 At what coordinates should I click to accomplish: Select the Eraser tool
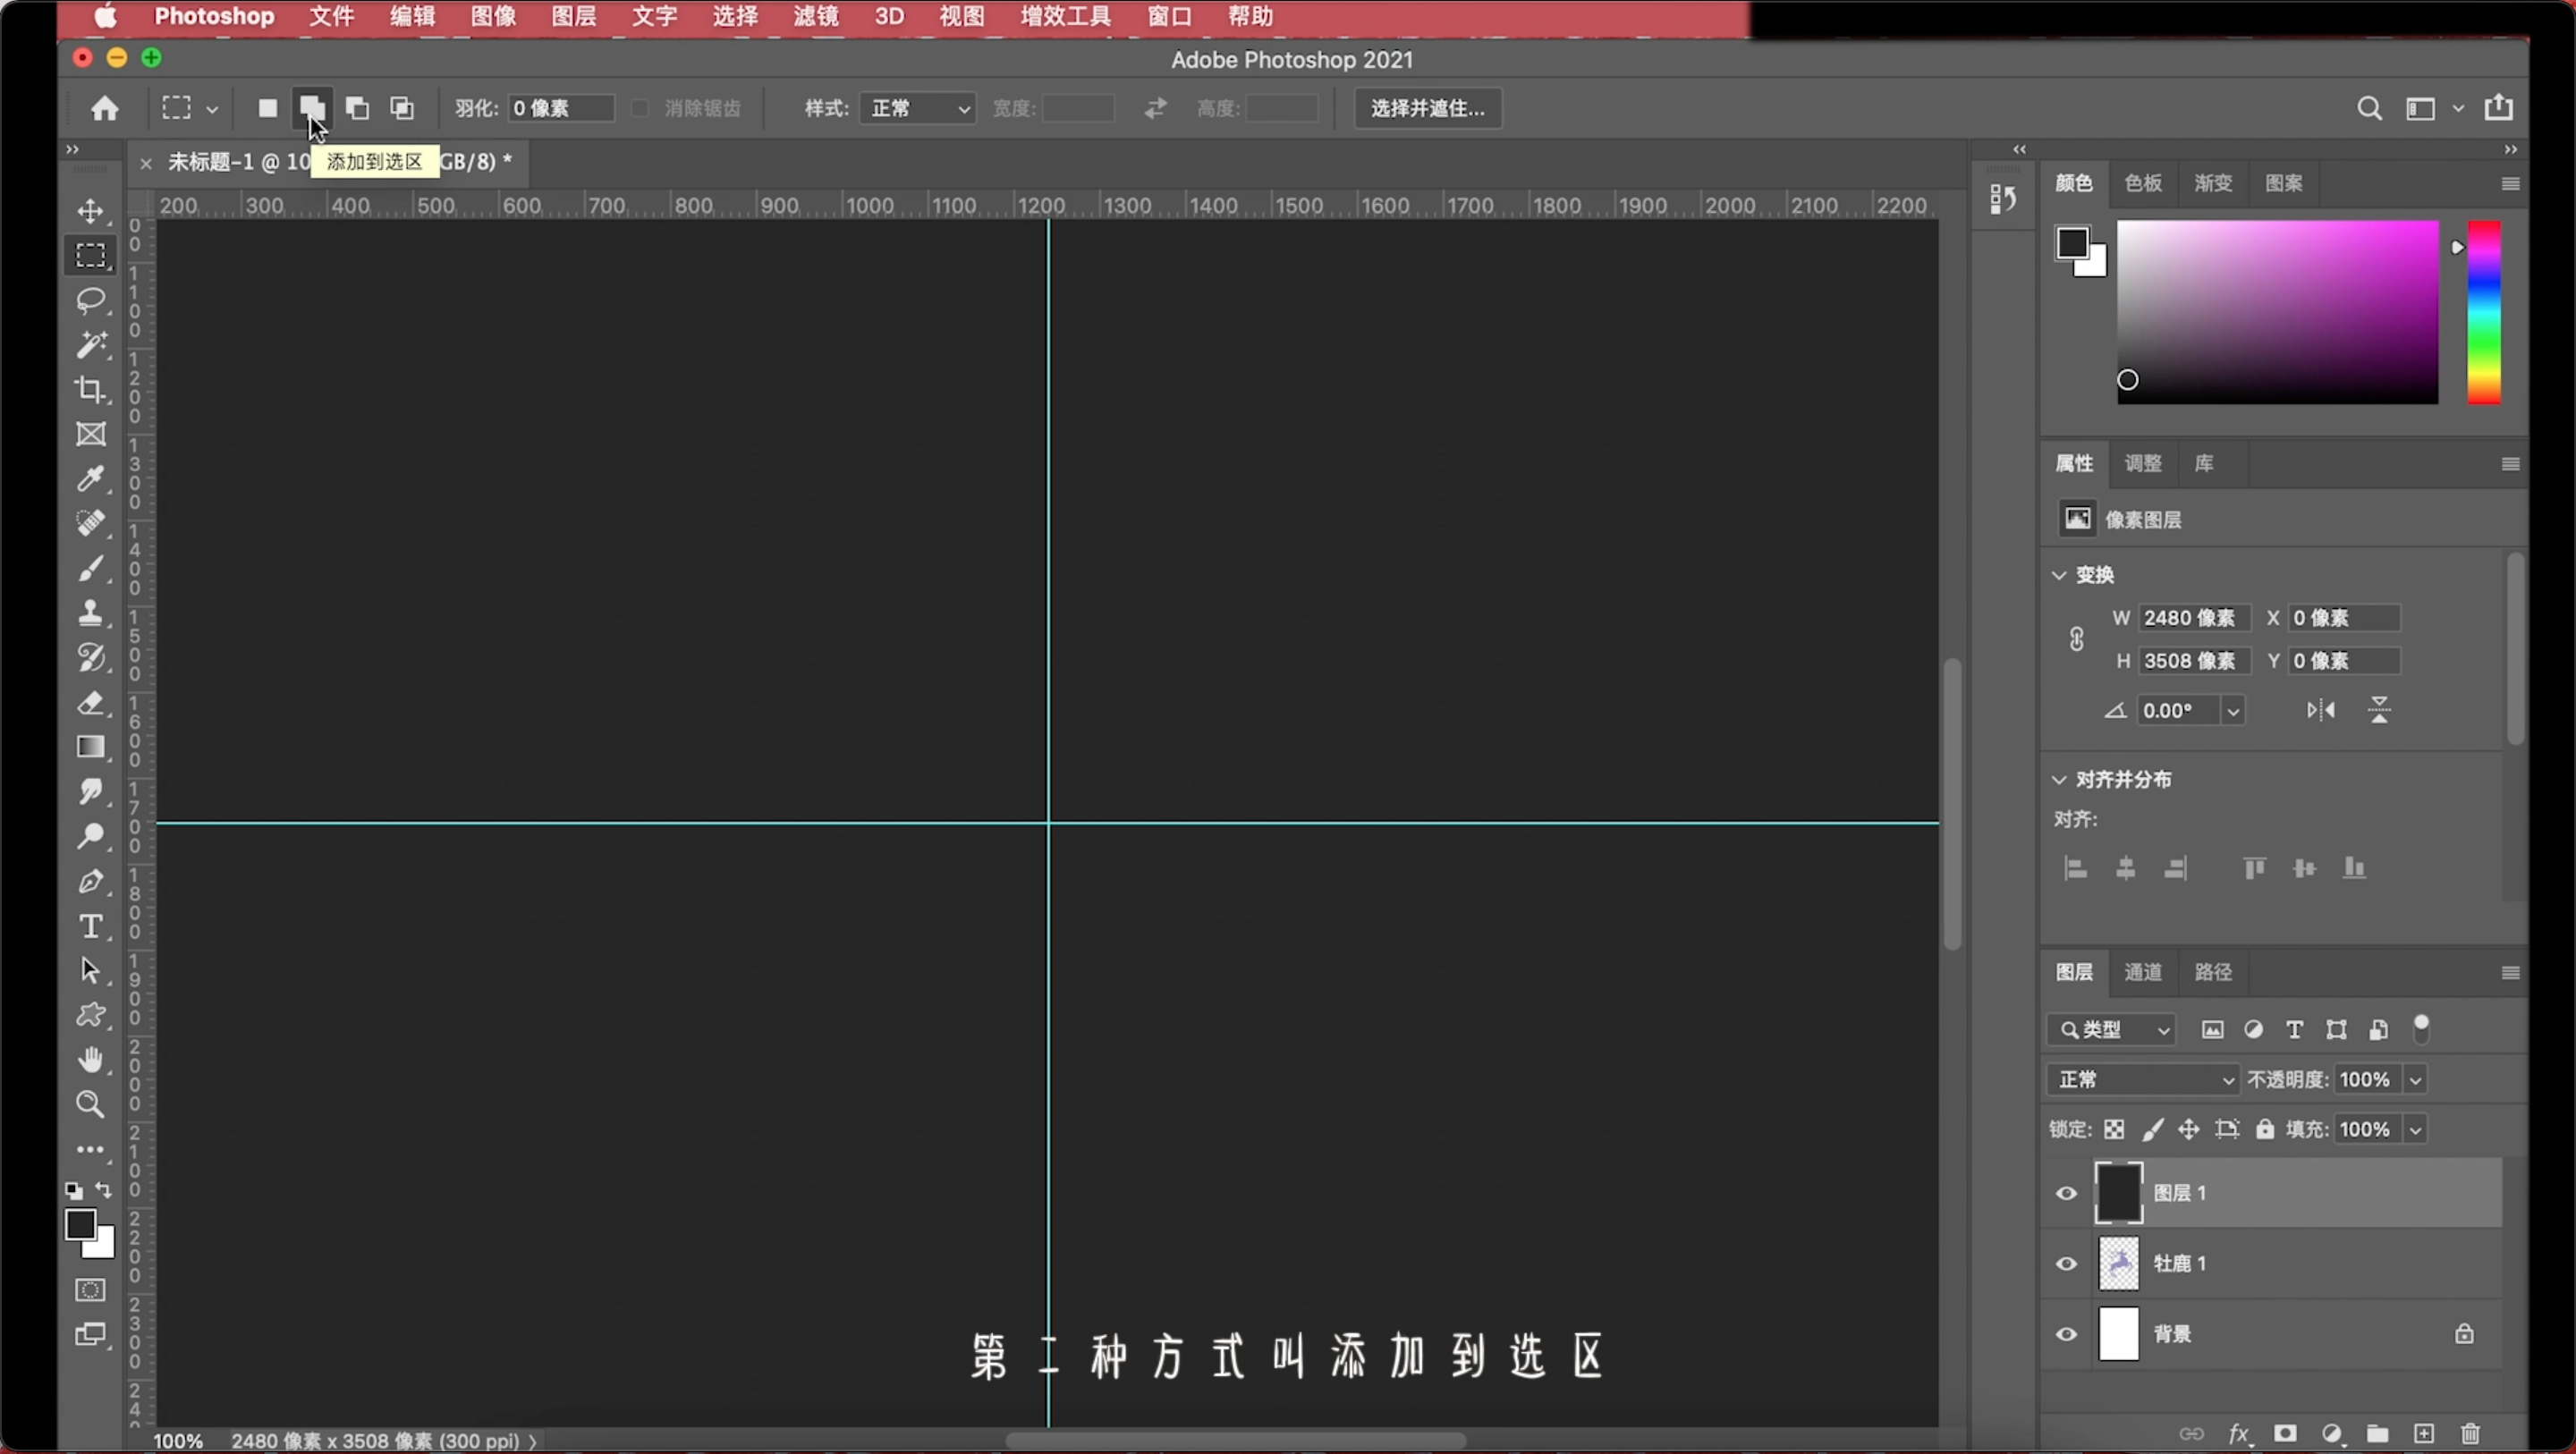[91, 702]
